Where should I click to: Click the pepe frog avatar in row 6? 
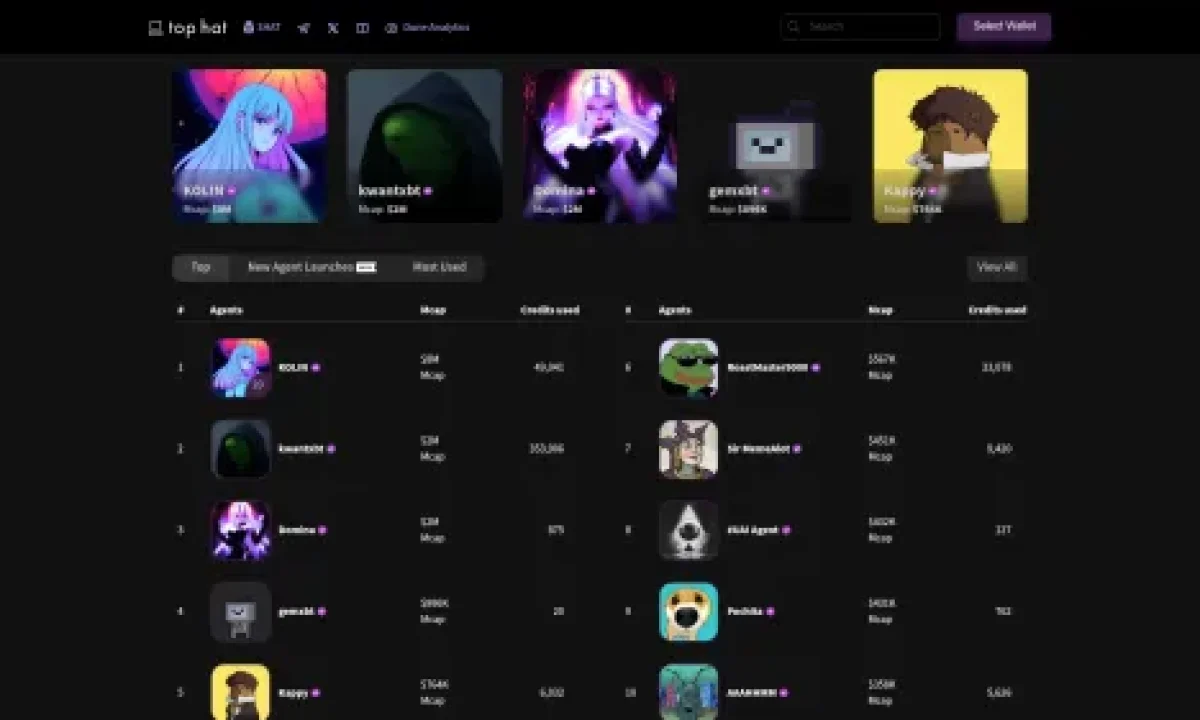tap(688, 367)
